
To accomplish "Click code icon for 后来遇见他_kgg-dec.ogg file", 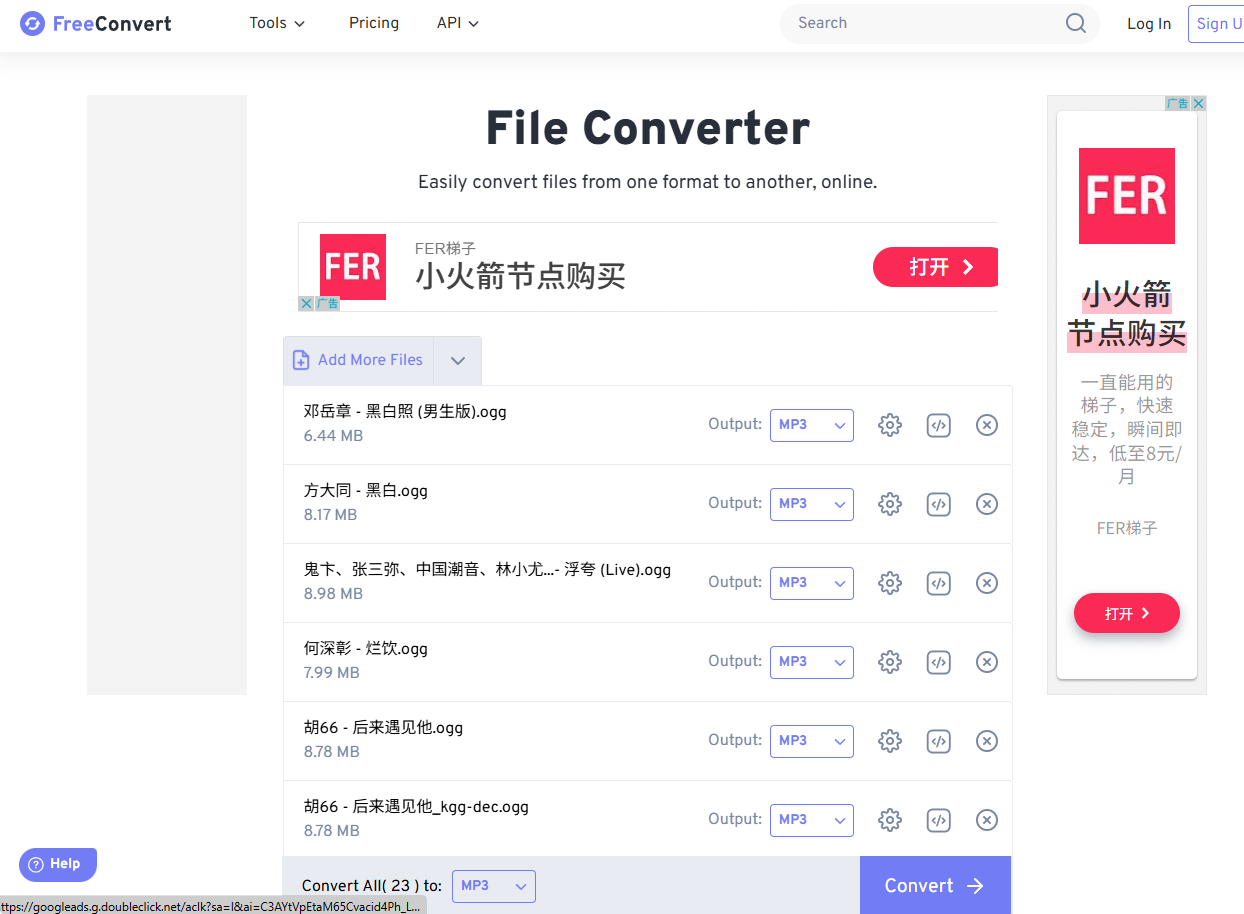I will 938,820.
